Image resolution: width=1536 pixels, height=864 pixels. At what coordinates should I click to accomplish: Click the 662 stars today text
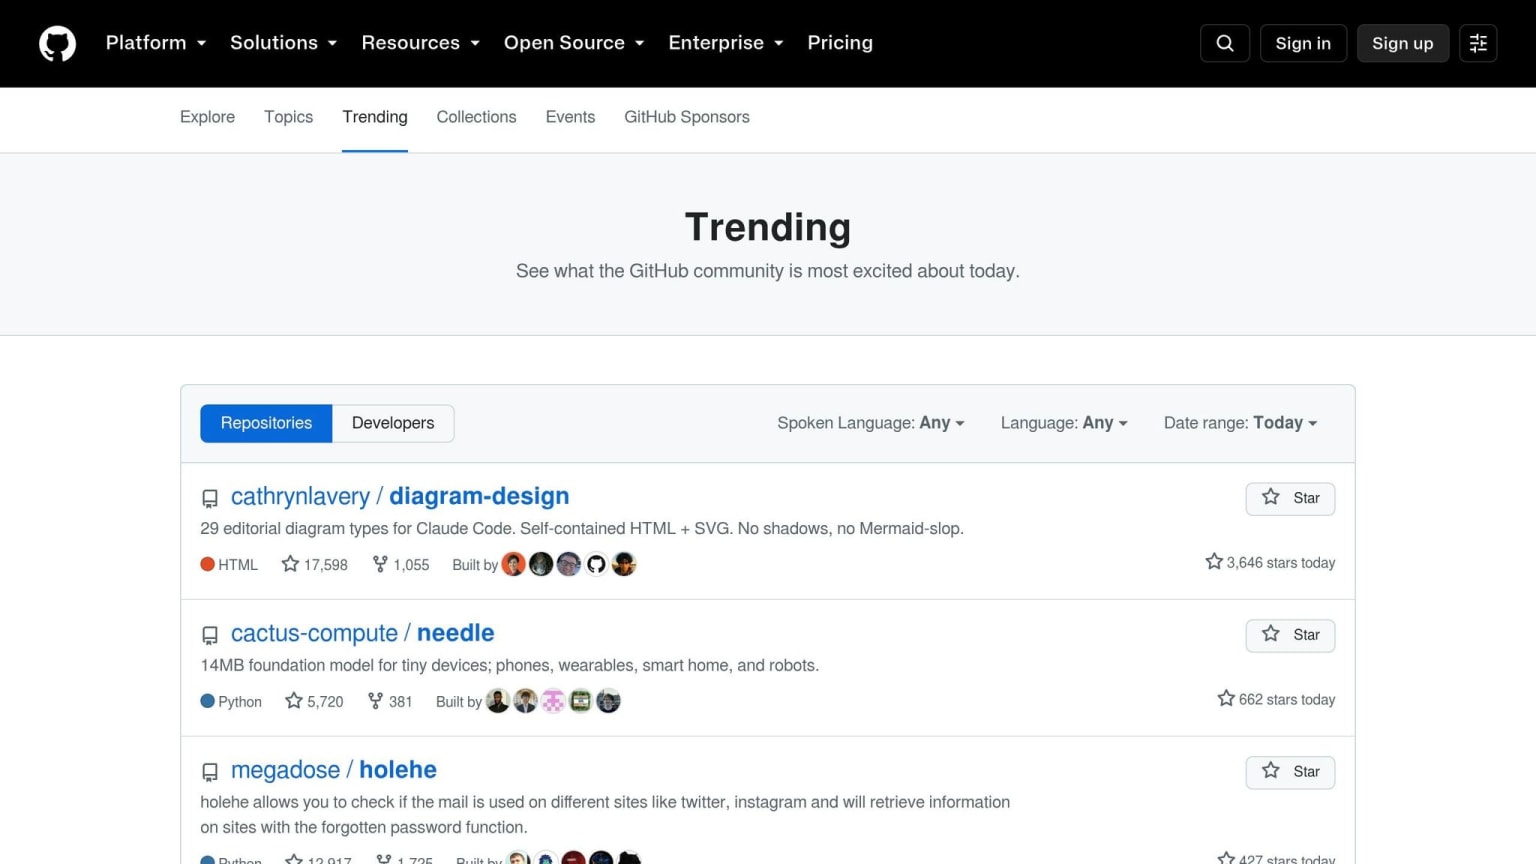click(x=1276, y=700)
